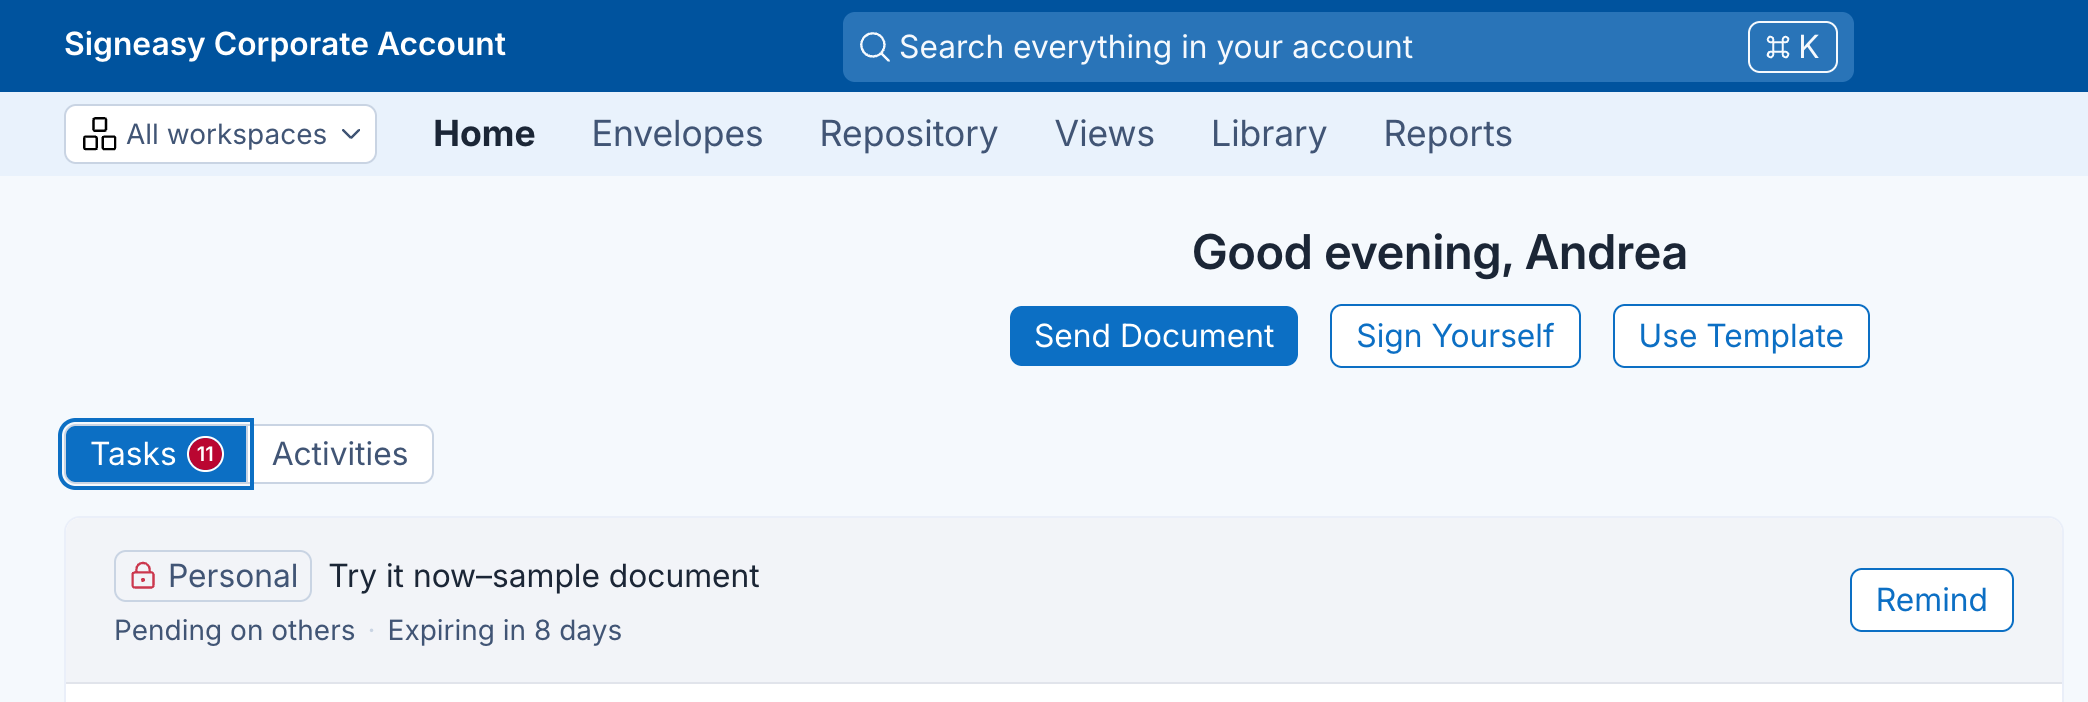
Task: Click the Use Template button
Action: (x=1741, y=336)
